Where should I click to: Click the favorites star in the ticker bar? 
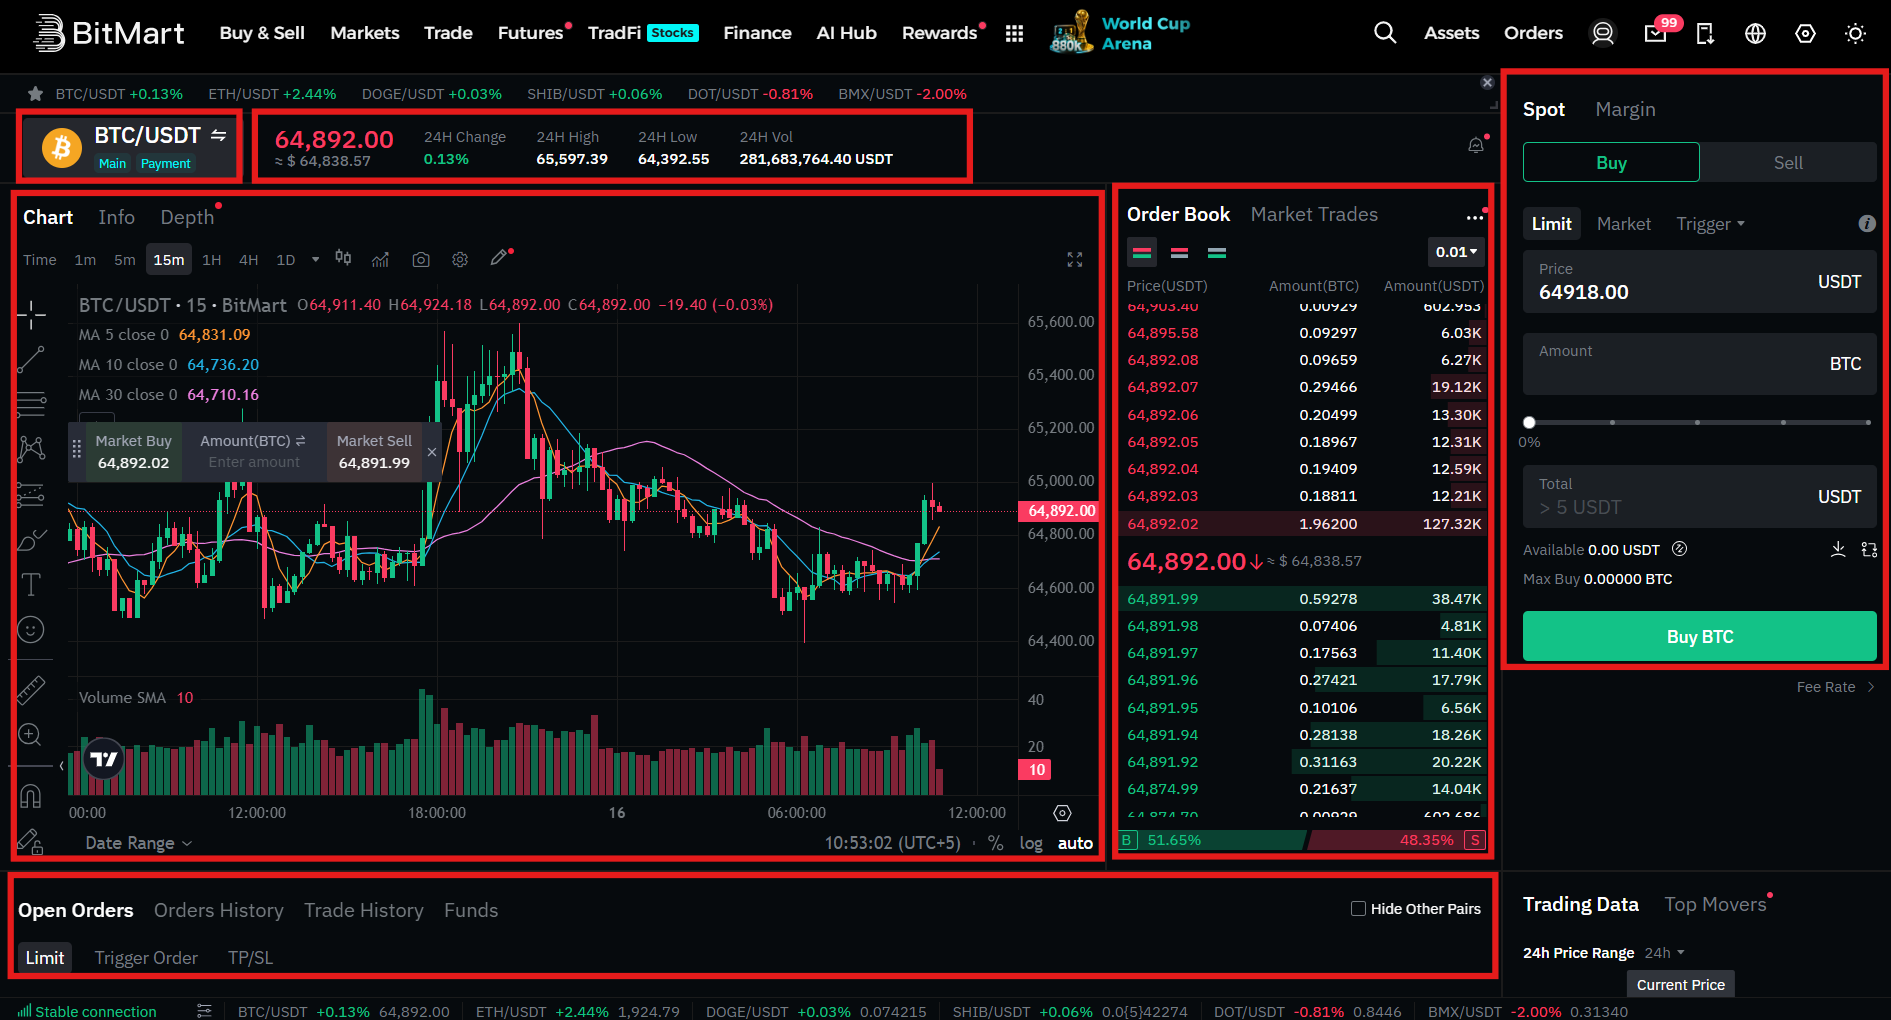pos(35,94)
